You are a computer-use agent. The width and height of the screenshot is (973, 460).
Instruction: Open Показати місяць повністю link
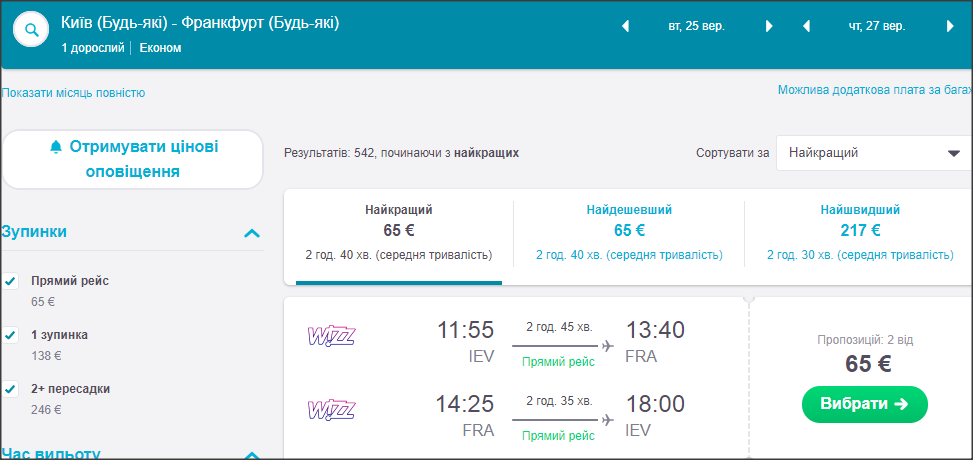point(73,93)
